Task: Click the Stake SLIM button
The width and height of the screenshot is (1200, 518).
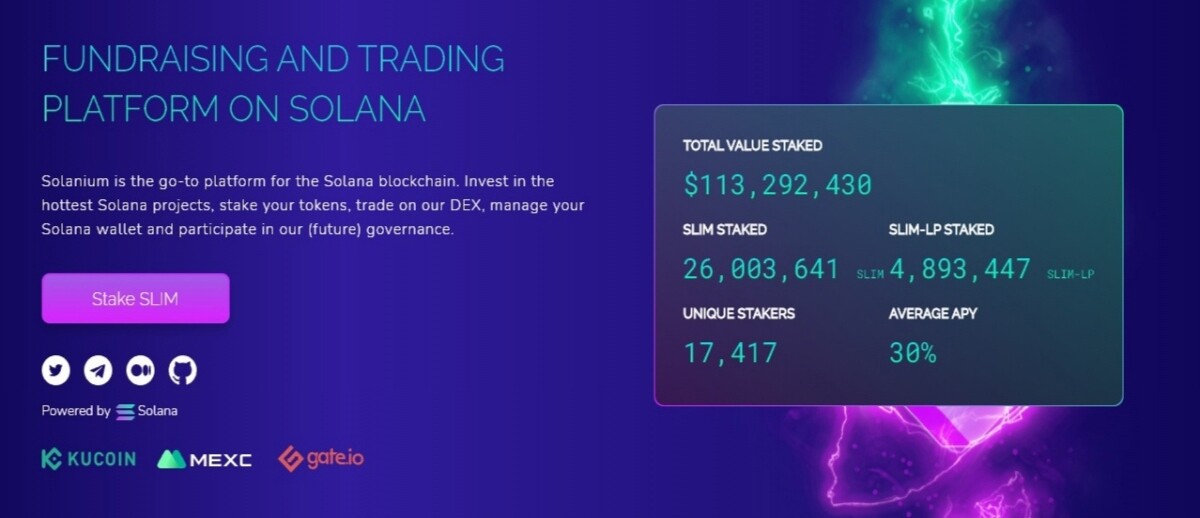Action: coord(135,298)
